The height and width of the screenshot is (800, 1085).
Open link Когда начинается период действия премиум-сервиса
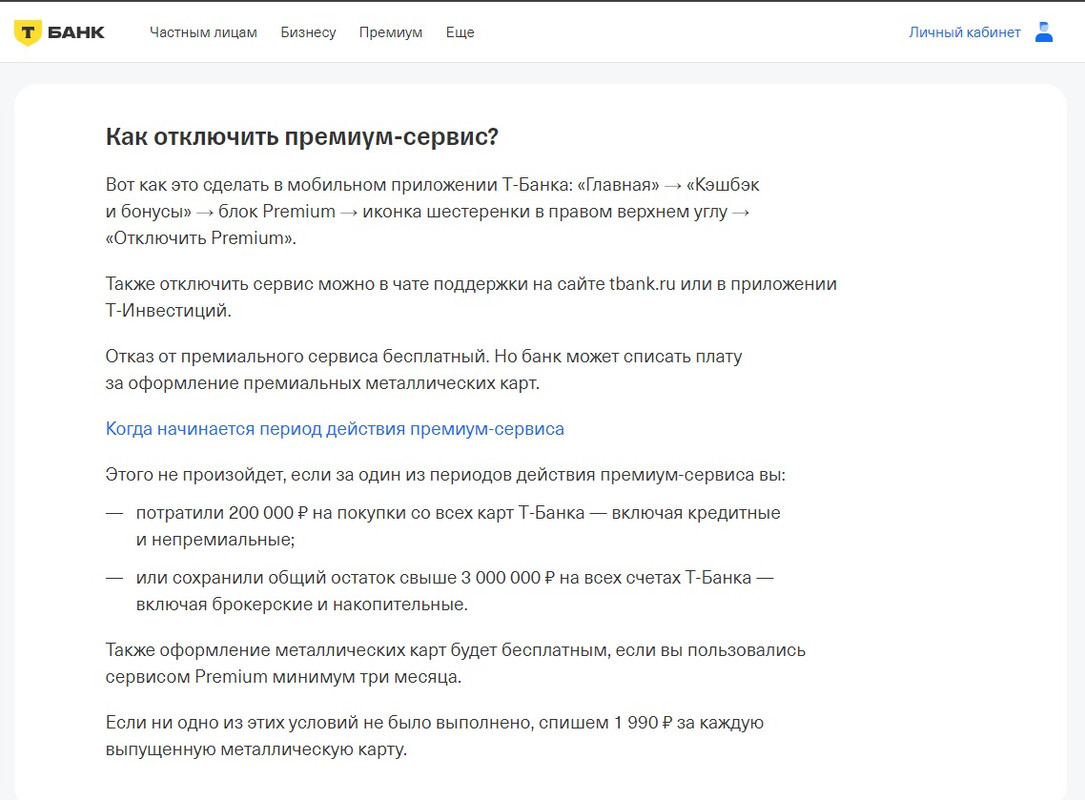[335, 429]
